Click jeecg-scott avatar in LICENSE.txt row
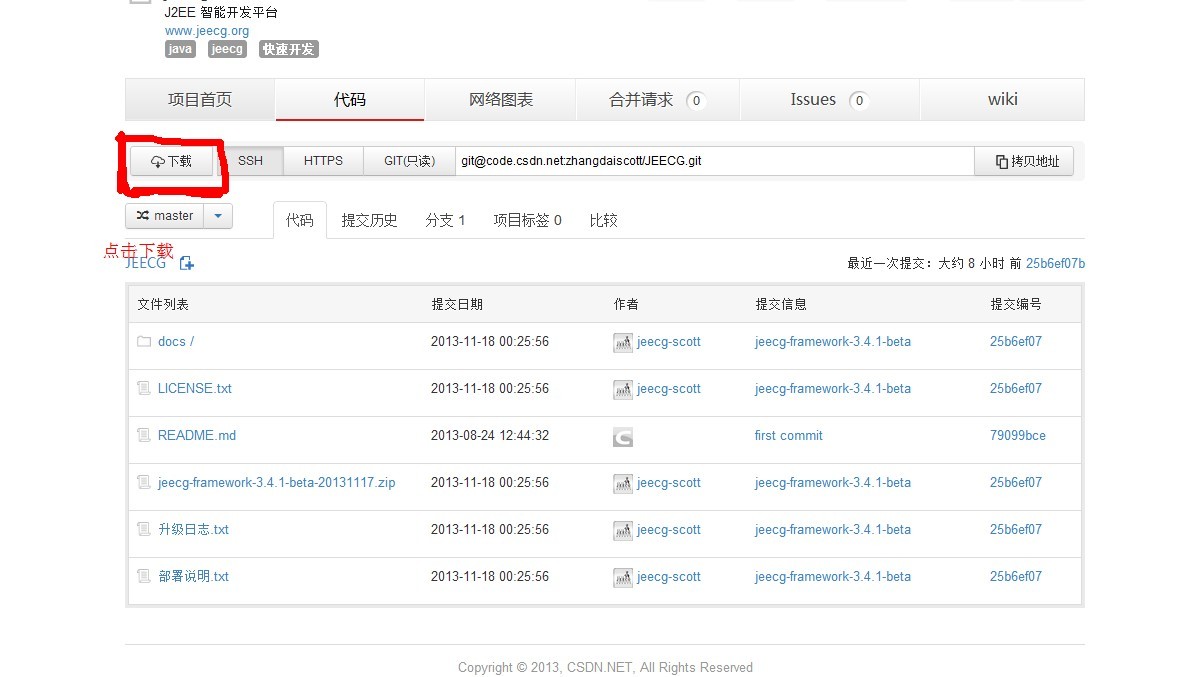1187x677 pixels. pyautogui.click(x=622, y=390)
